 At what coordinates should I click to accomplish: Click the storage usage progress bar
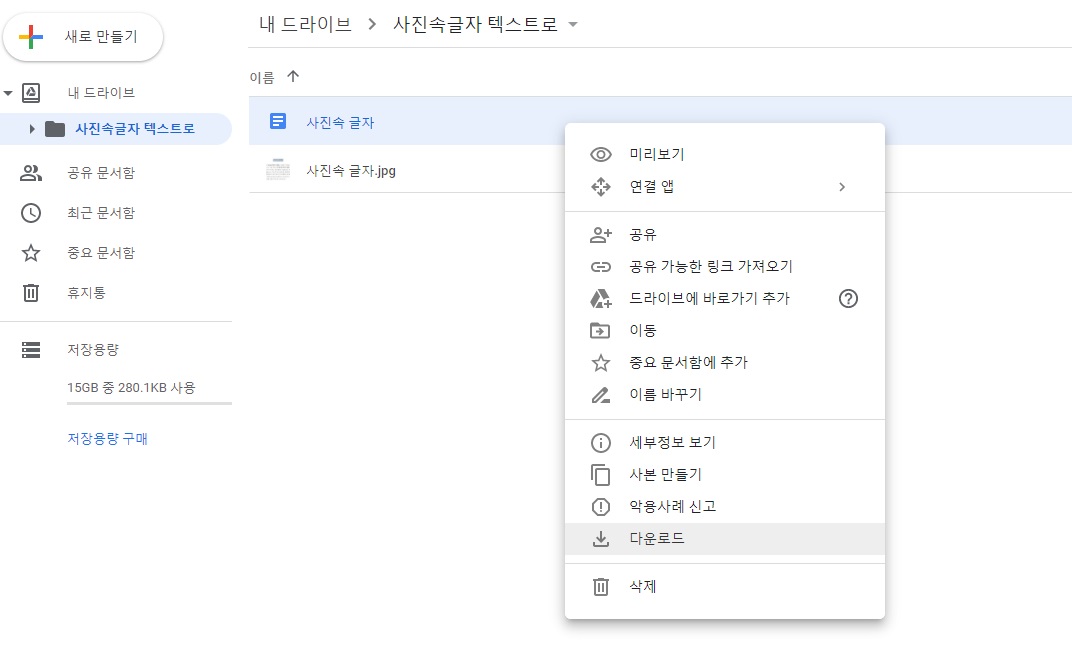tap(148, 402)
